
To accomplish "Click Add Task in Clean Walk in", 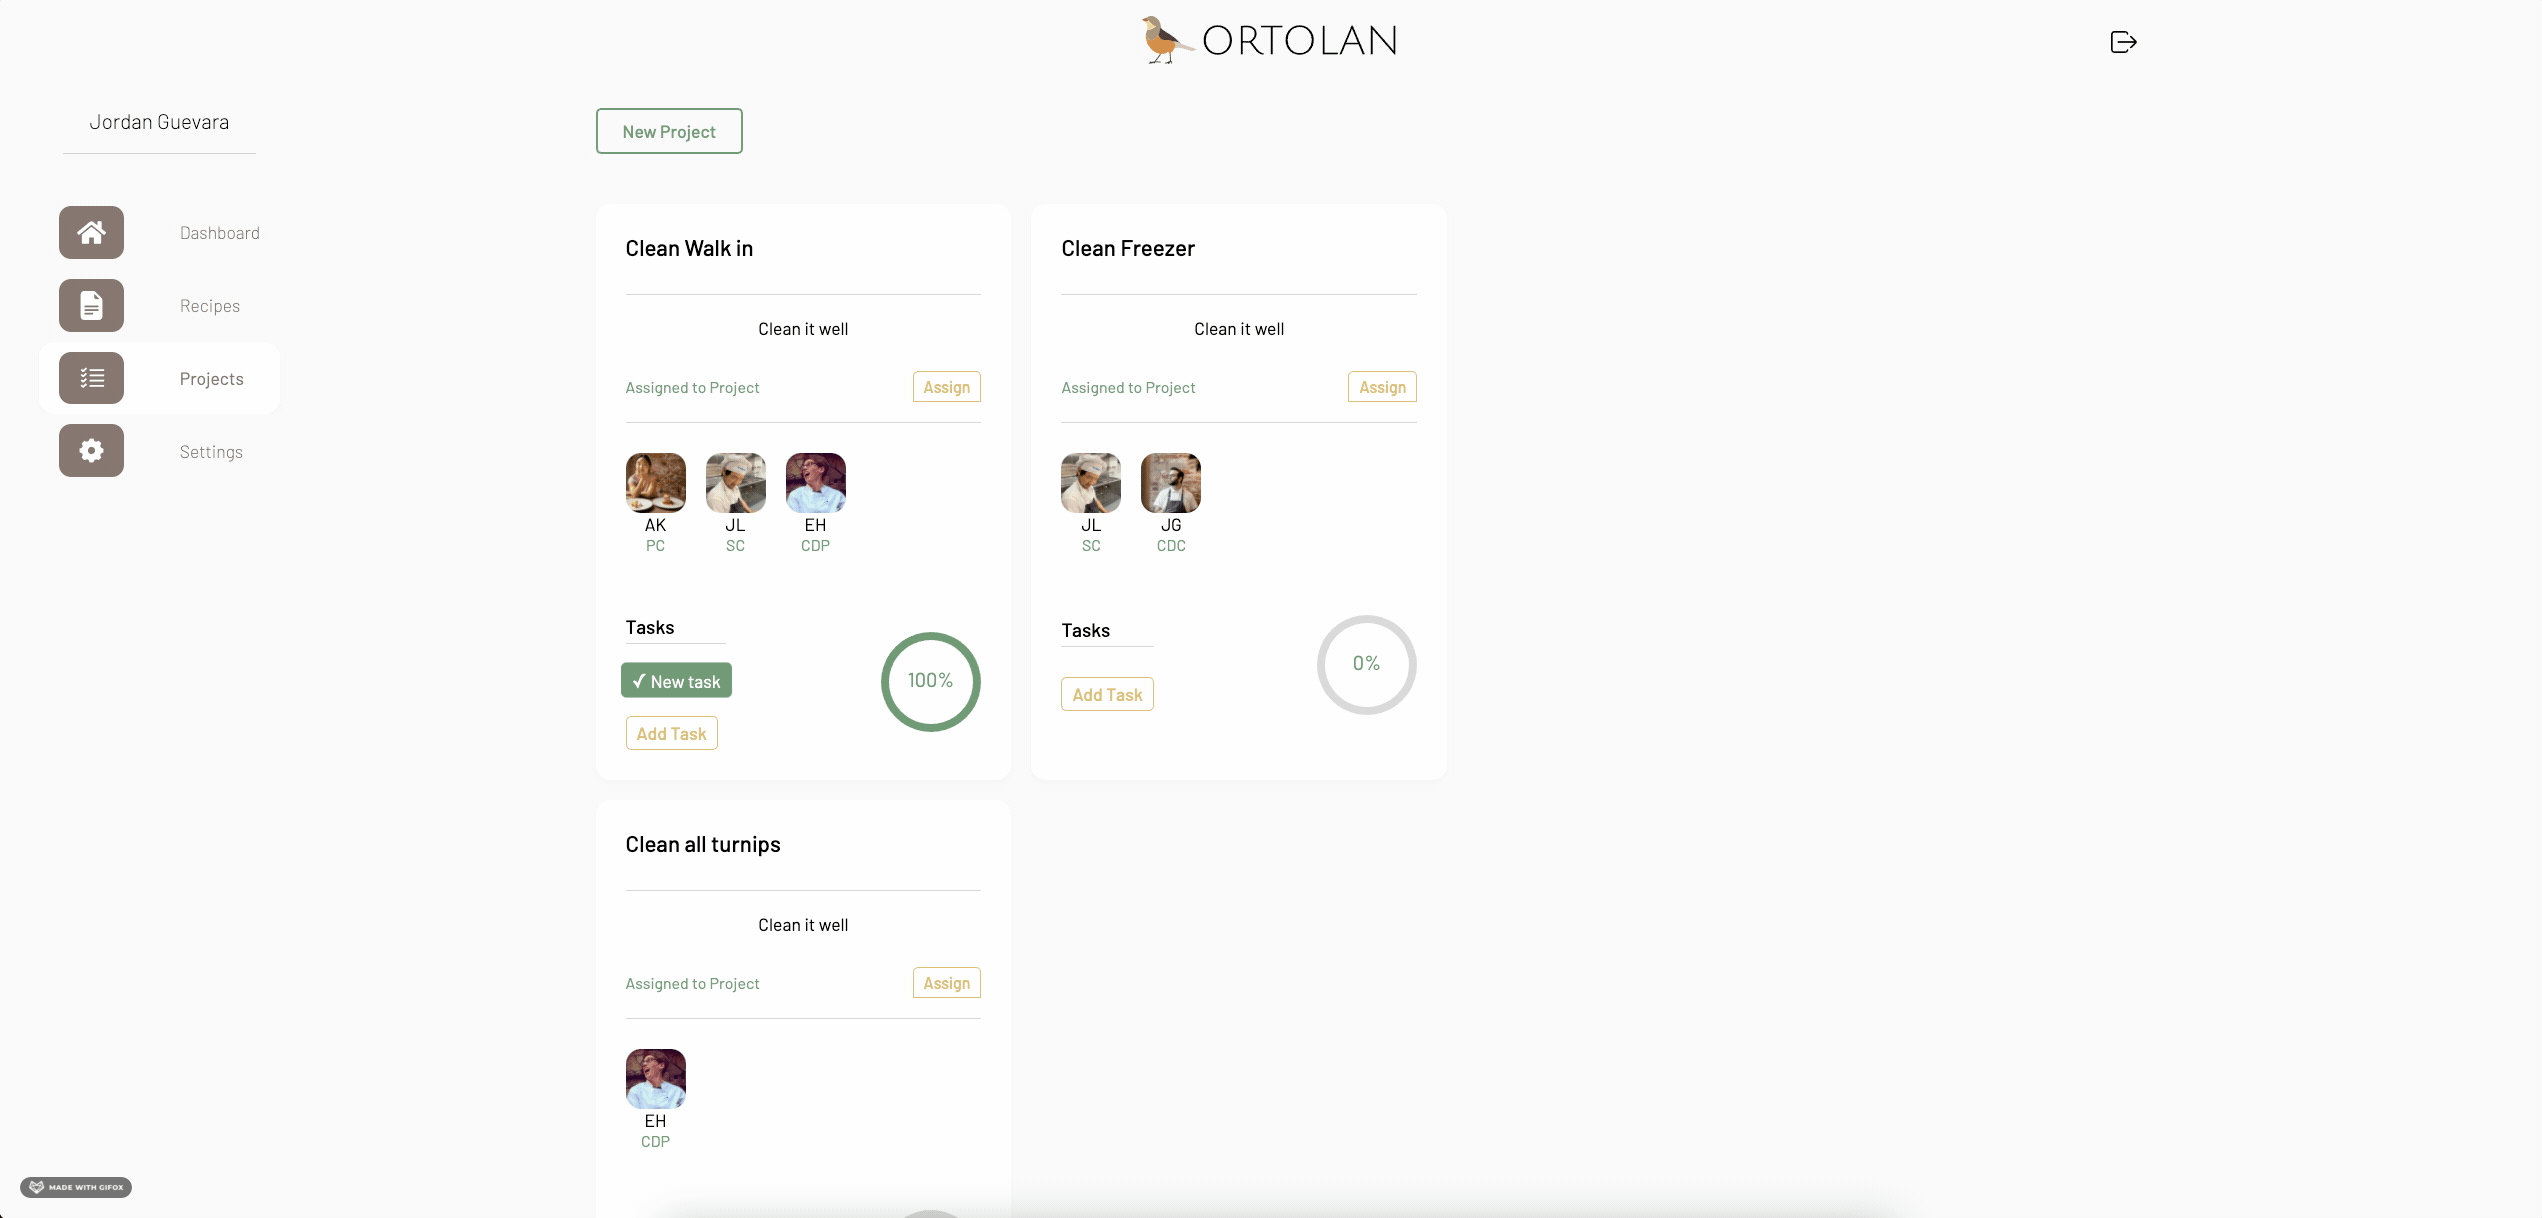I will tap(671, 734).
